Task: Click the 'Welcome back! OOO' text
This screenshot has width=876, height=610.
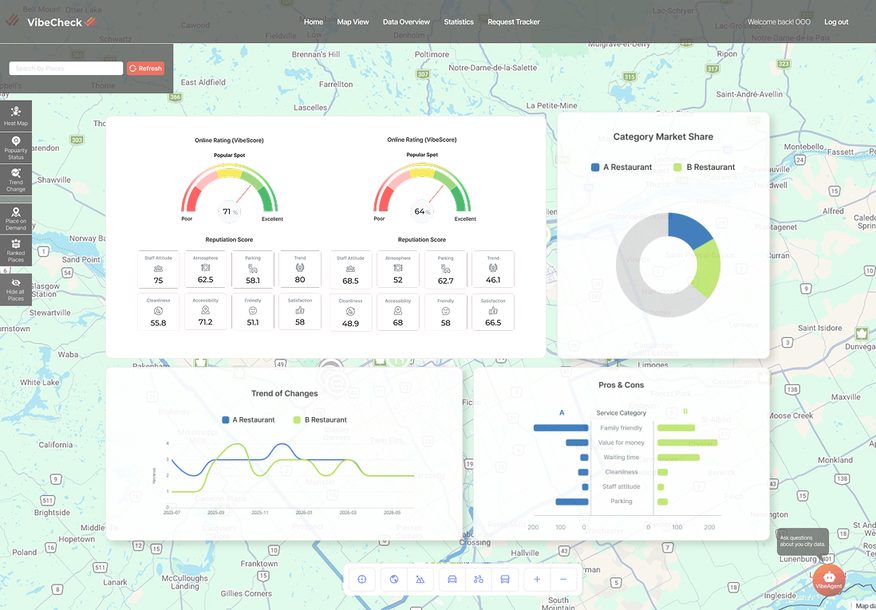Action: 779,22
